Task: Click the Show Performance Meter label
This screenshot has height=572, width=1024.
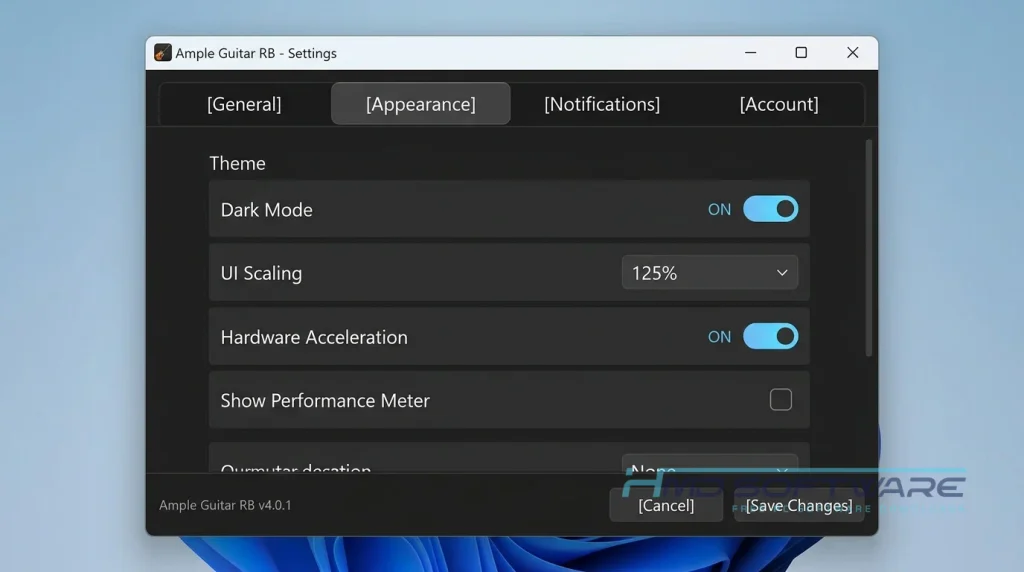Action: 325,400
